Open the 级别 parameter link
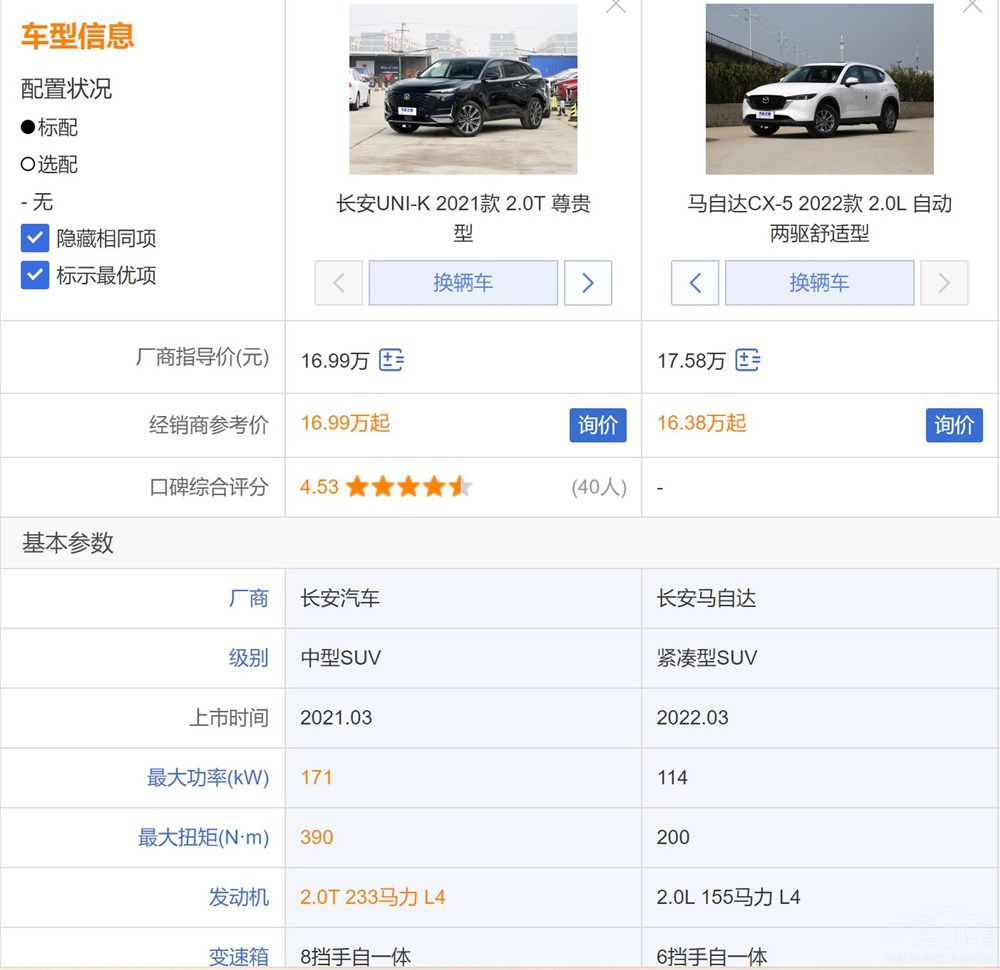Viewport: 1000px width, 970px height. click(249, 658)
